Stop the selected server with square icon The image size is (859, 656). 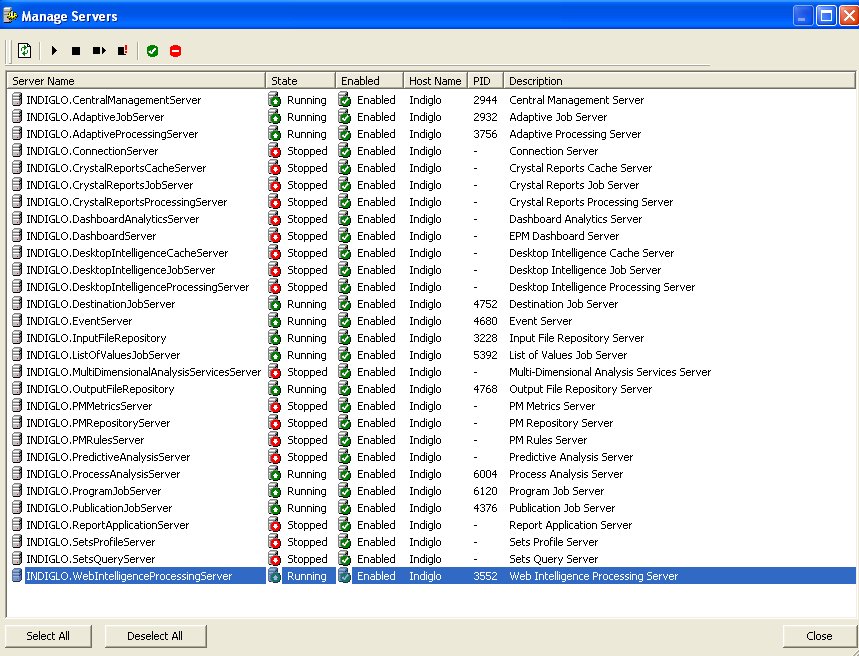point(76,51)
